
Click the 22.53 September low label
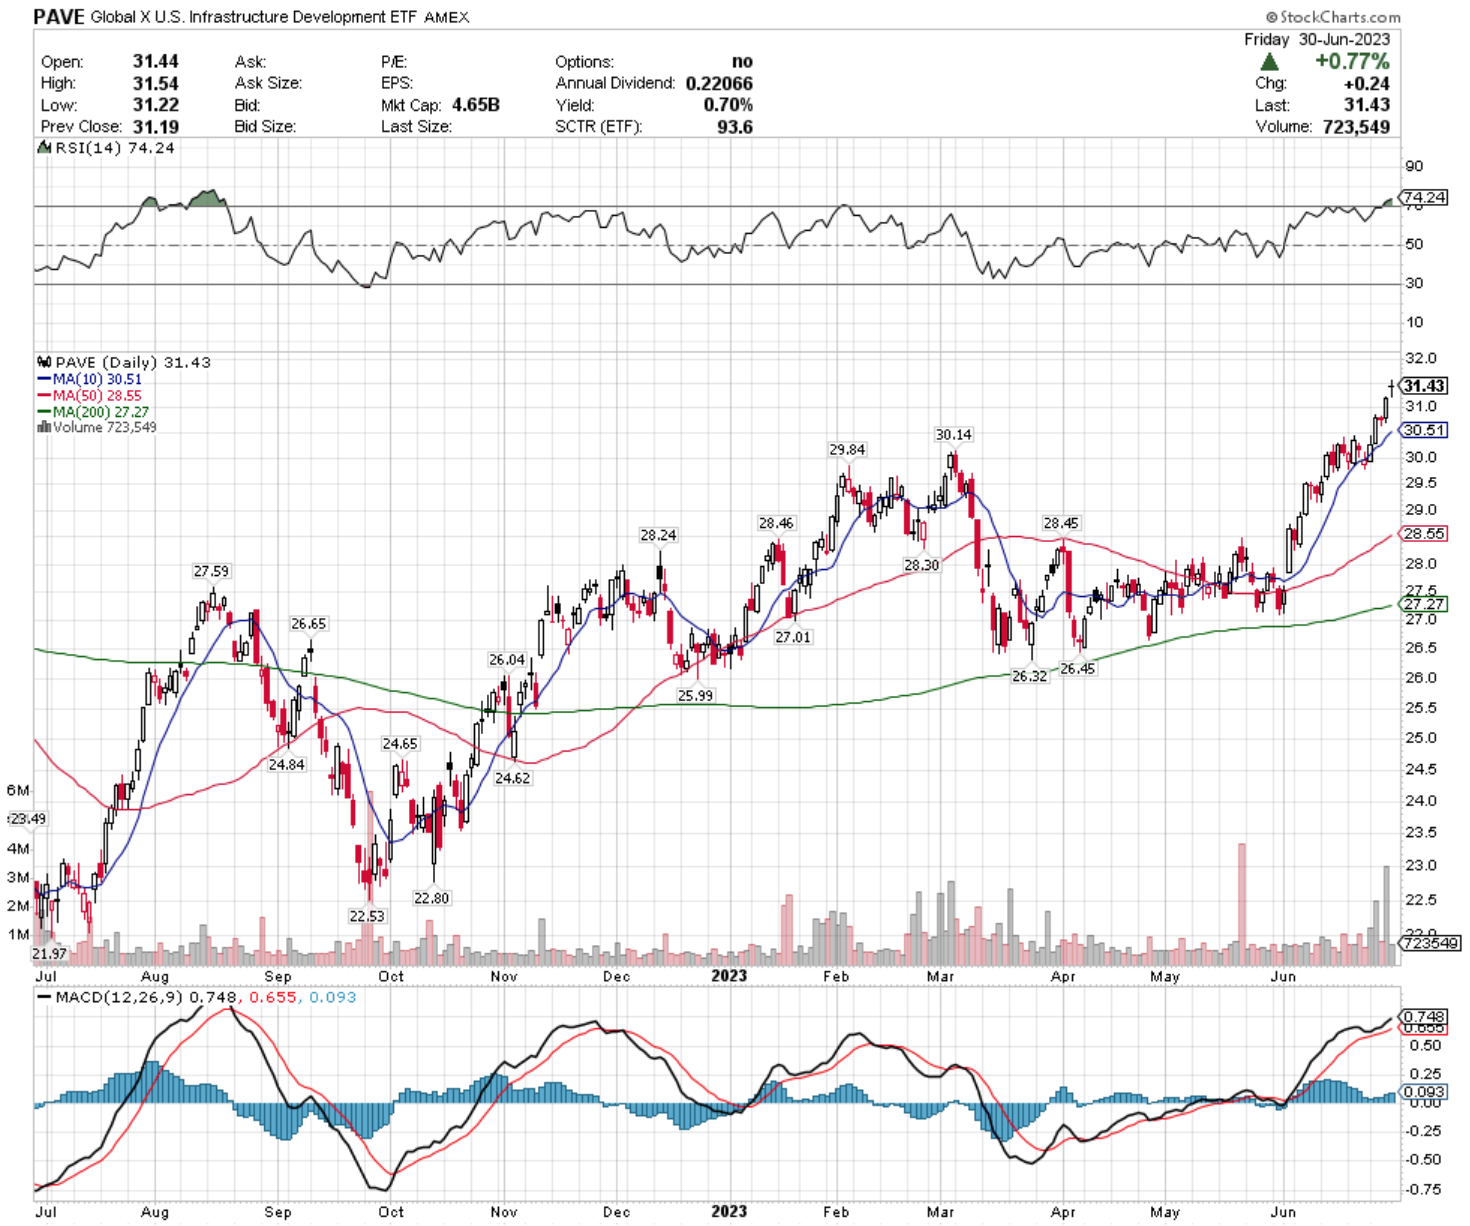(366, 916)
